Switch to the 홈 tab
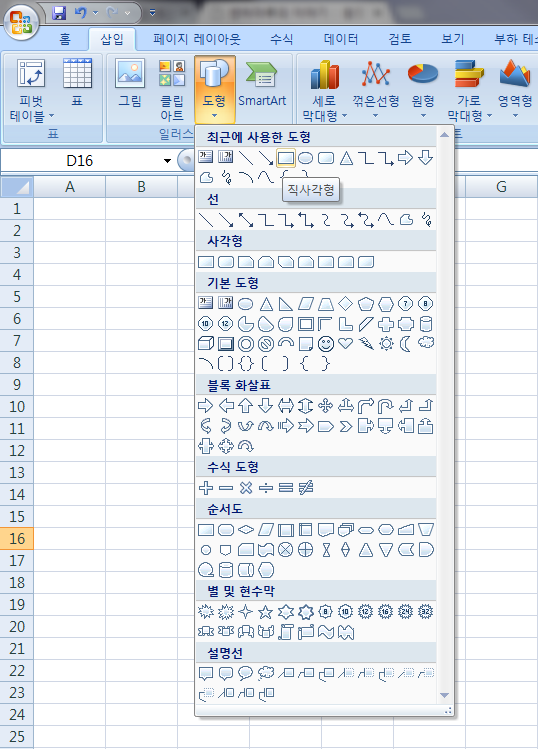This screenshot has height=749, width=538. point(65,39)
